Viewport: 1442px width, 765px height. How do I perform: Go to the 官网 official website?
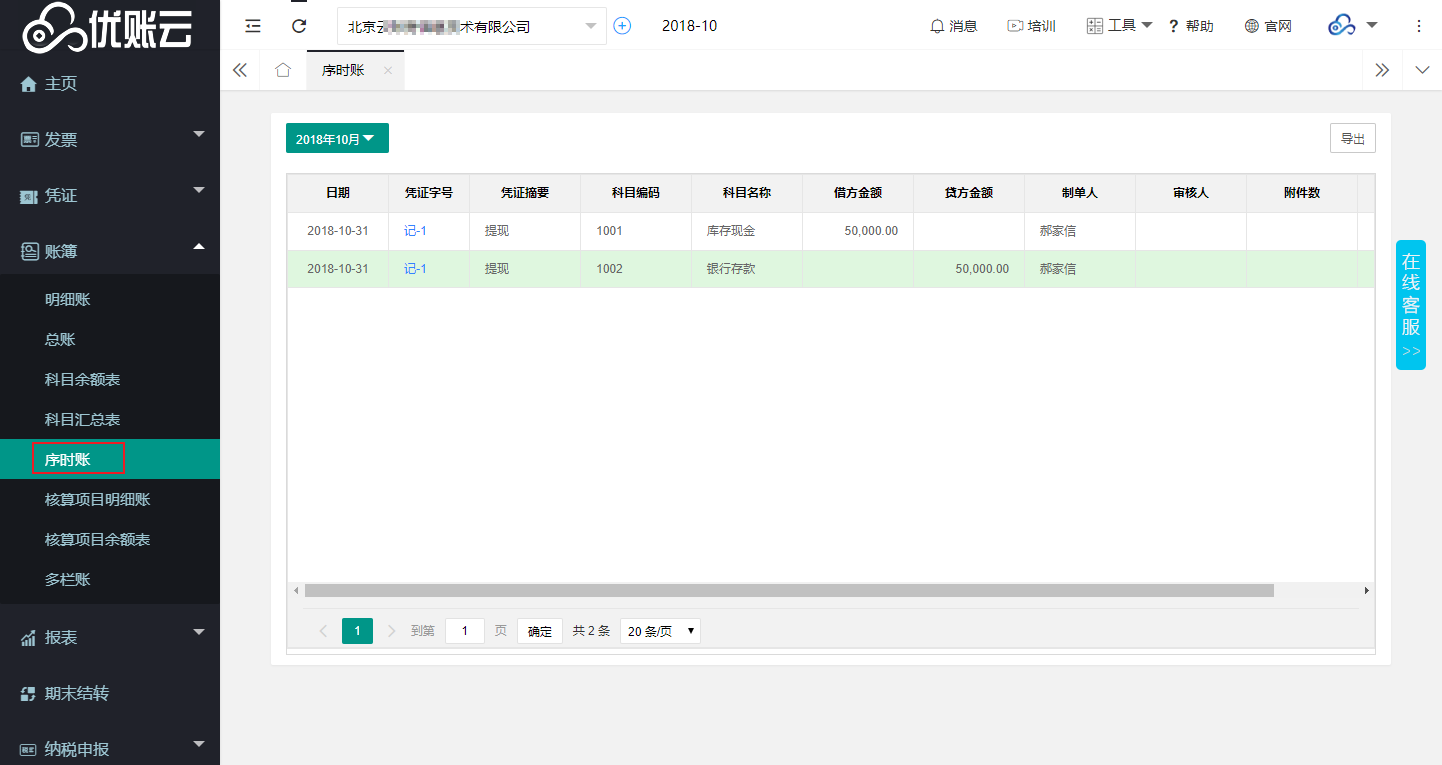coord(1268,26)
